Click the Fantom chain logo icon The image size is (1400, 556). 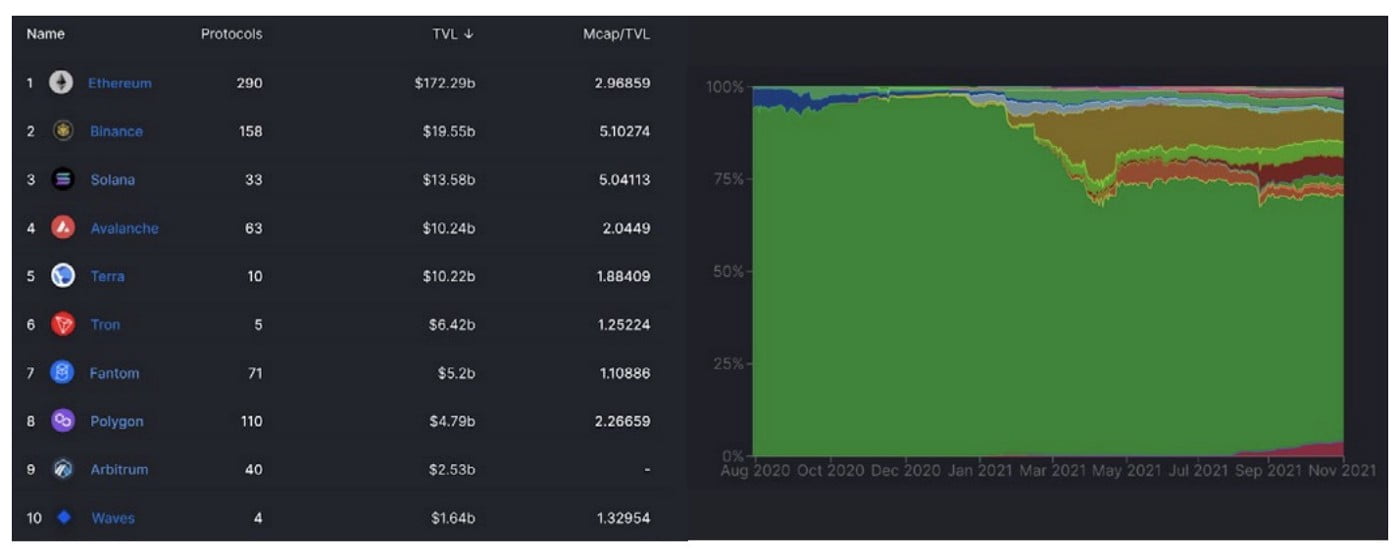tap(63, 373)
